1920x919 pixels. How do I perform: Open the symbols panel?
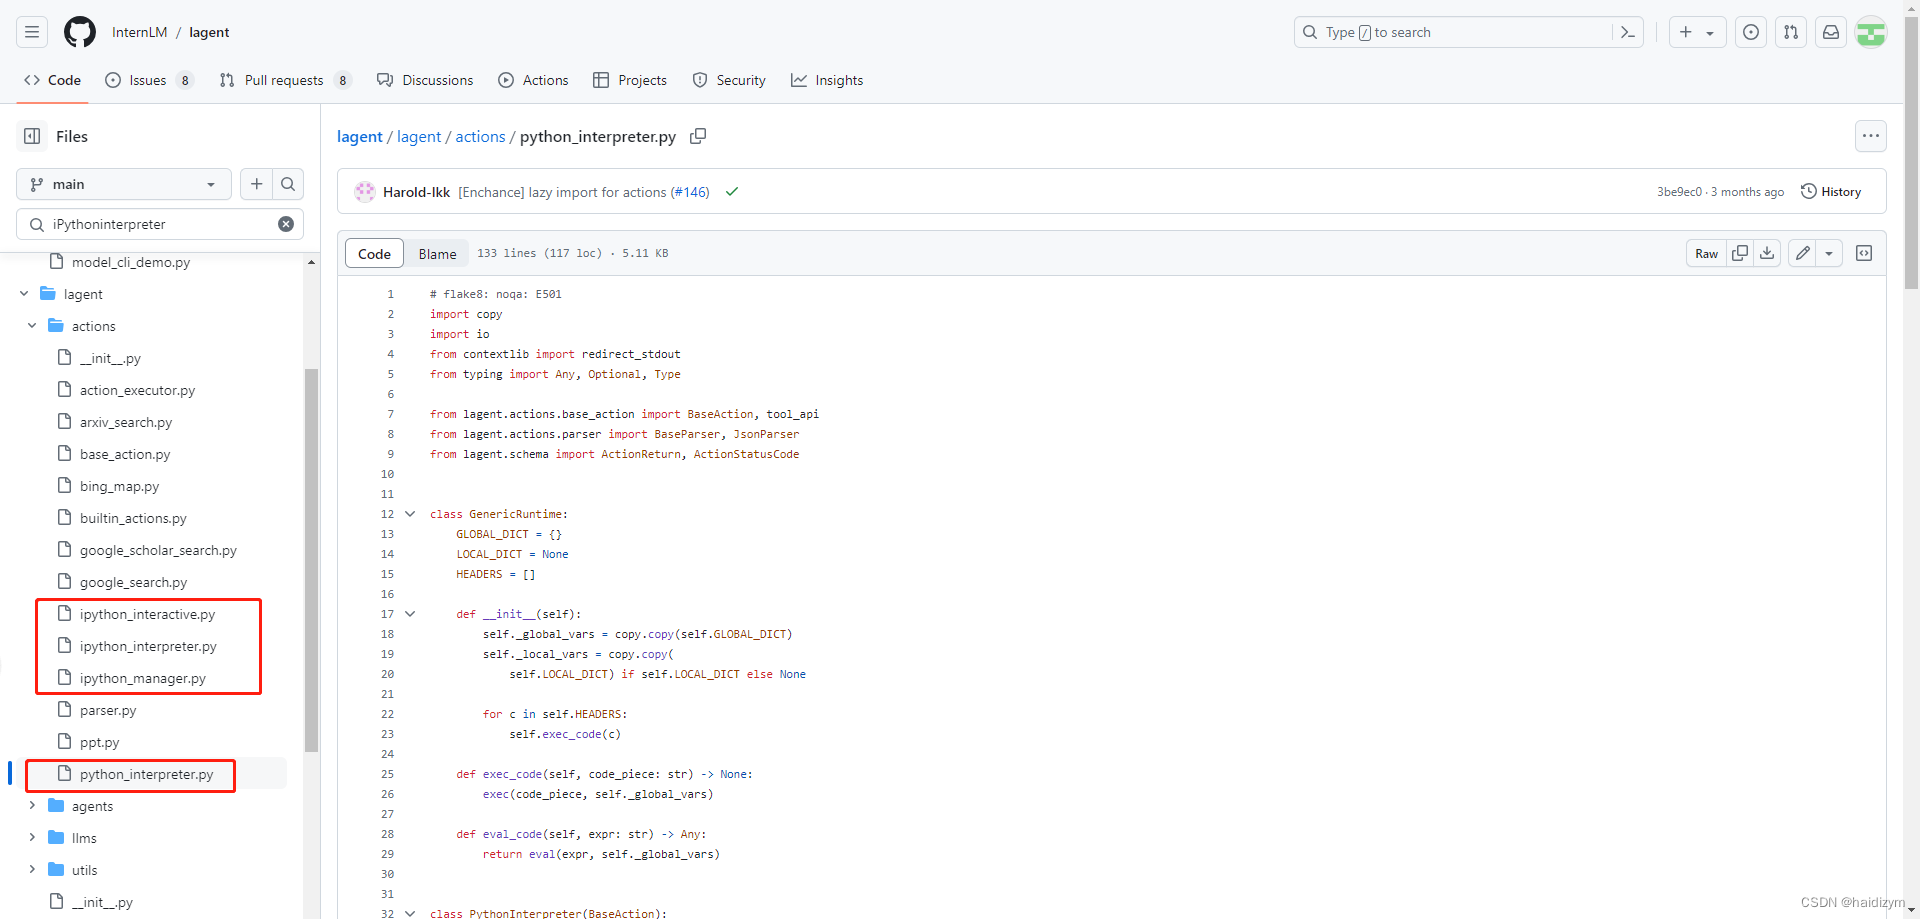click(1864, 253)
